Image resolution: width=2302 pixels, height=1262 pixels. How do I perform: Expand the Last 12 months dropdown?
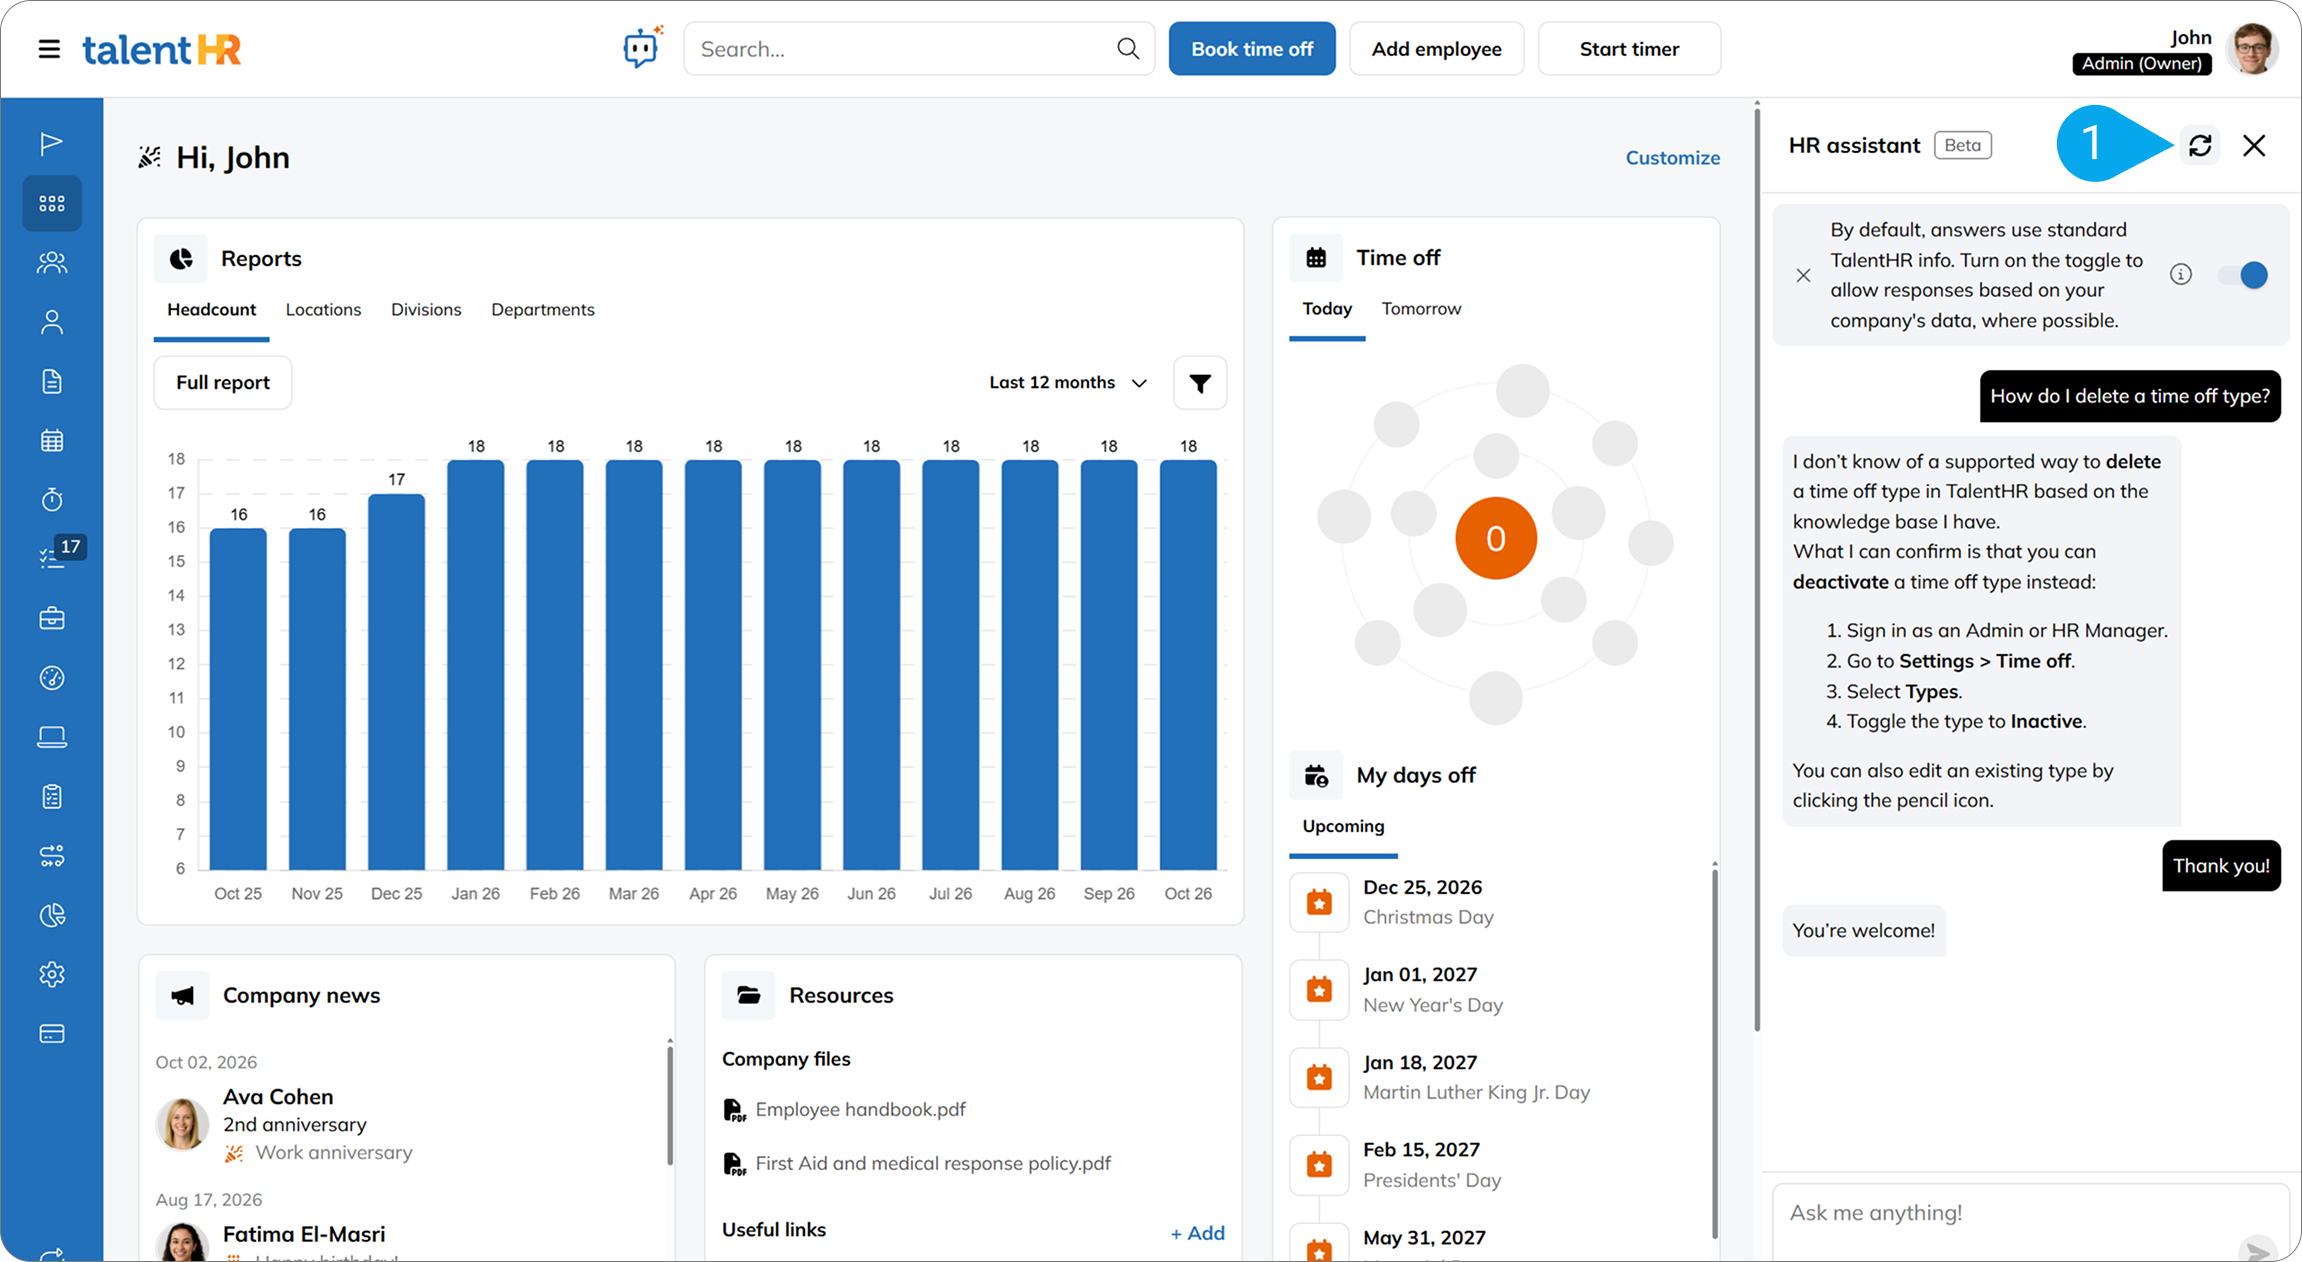[x=1068, y=383]
